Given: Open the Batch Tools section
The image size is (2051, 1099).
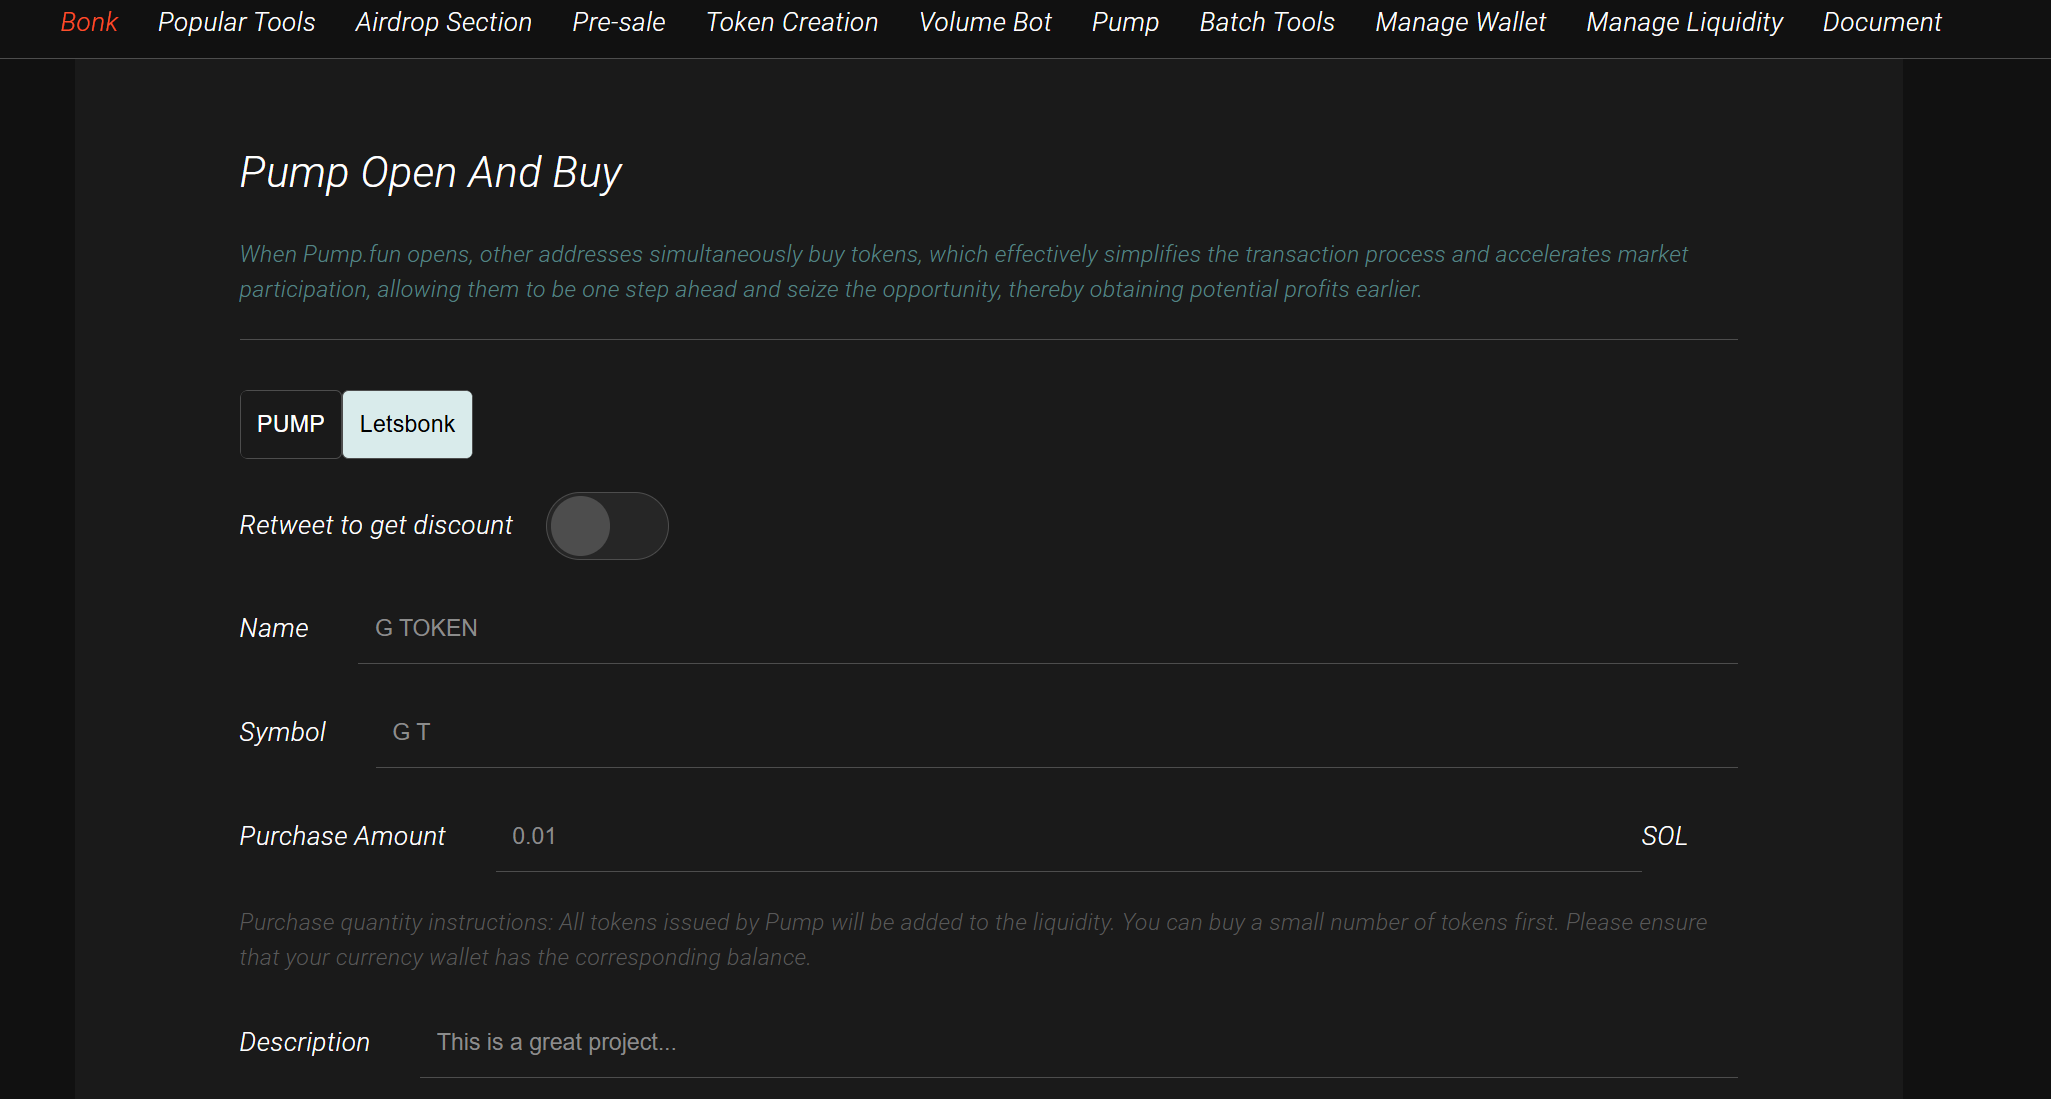Looking at the screenshot, I should 1266,22.
